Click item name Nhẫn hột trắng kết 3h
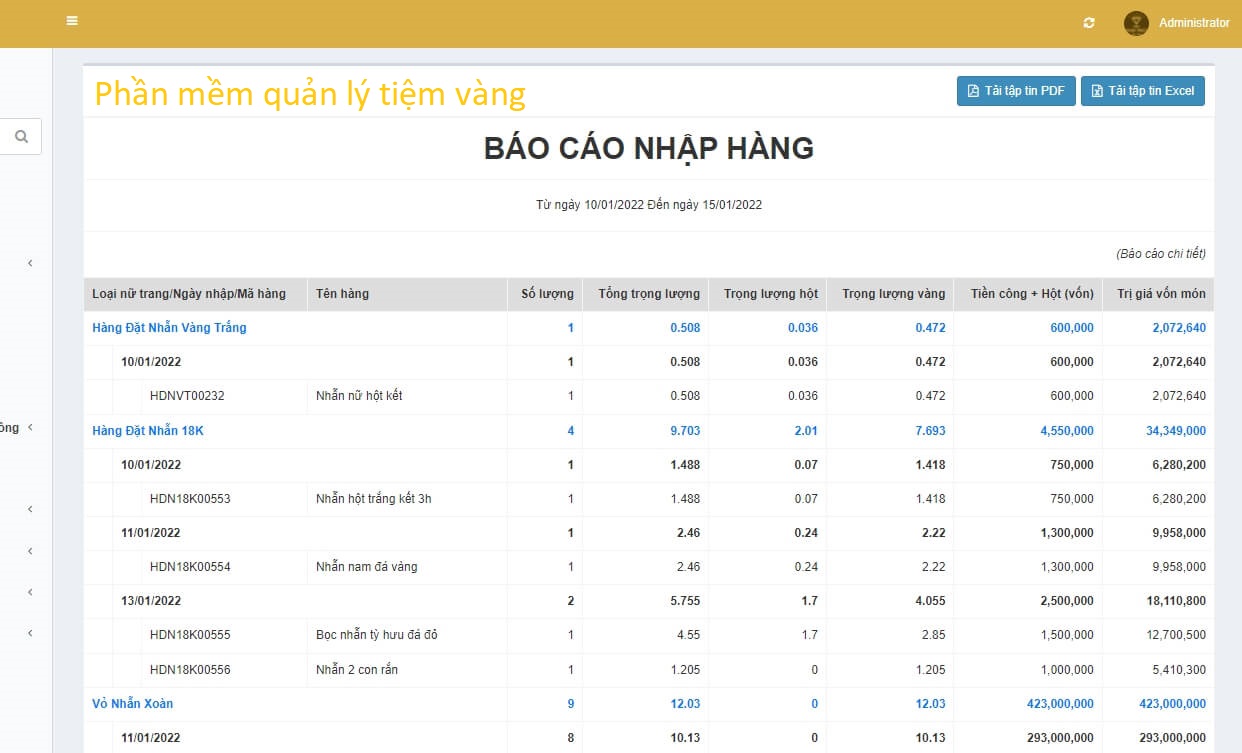This screenshot has height=753, width=1242. 374,499
